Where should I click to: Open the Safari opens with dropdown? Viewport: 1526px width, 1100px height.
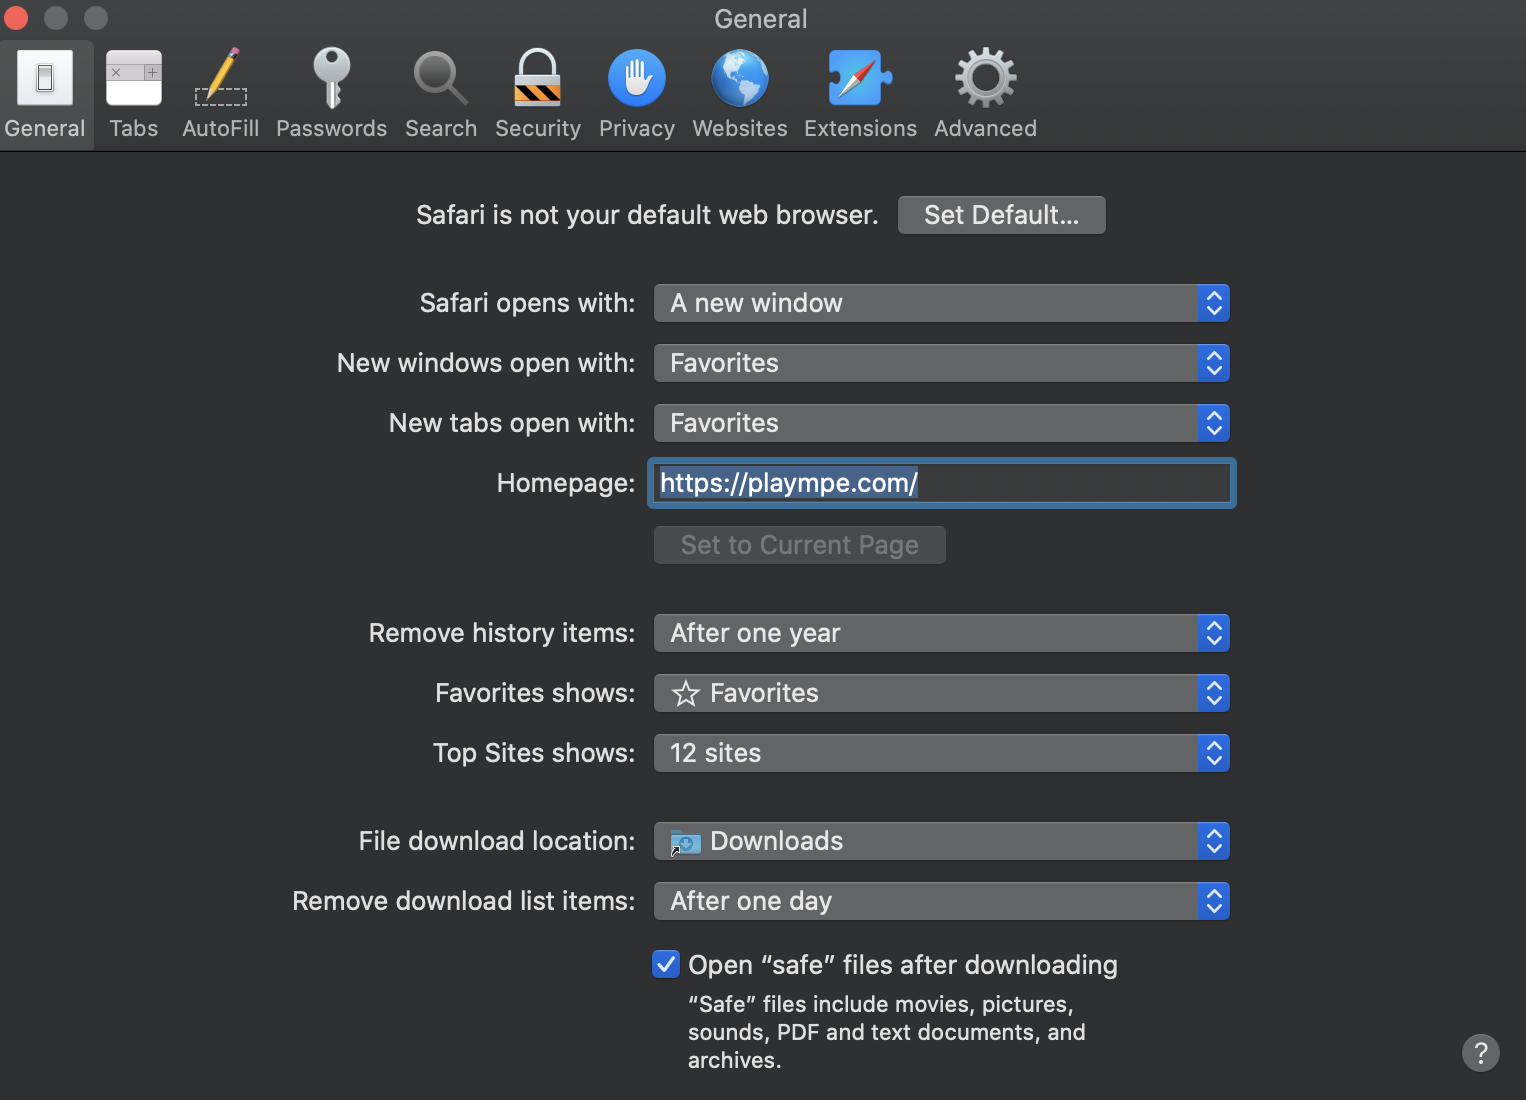[x=941, y=303]
